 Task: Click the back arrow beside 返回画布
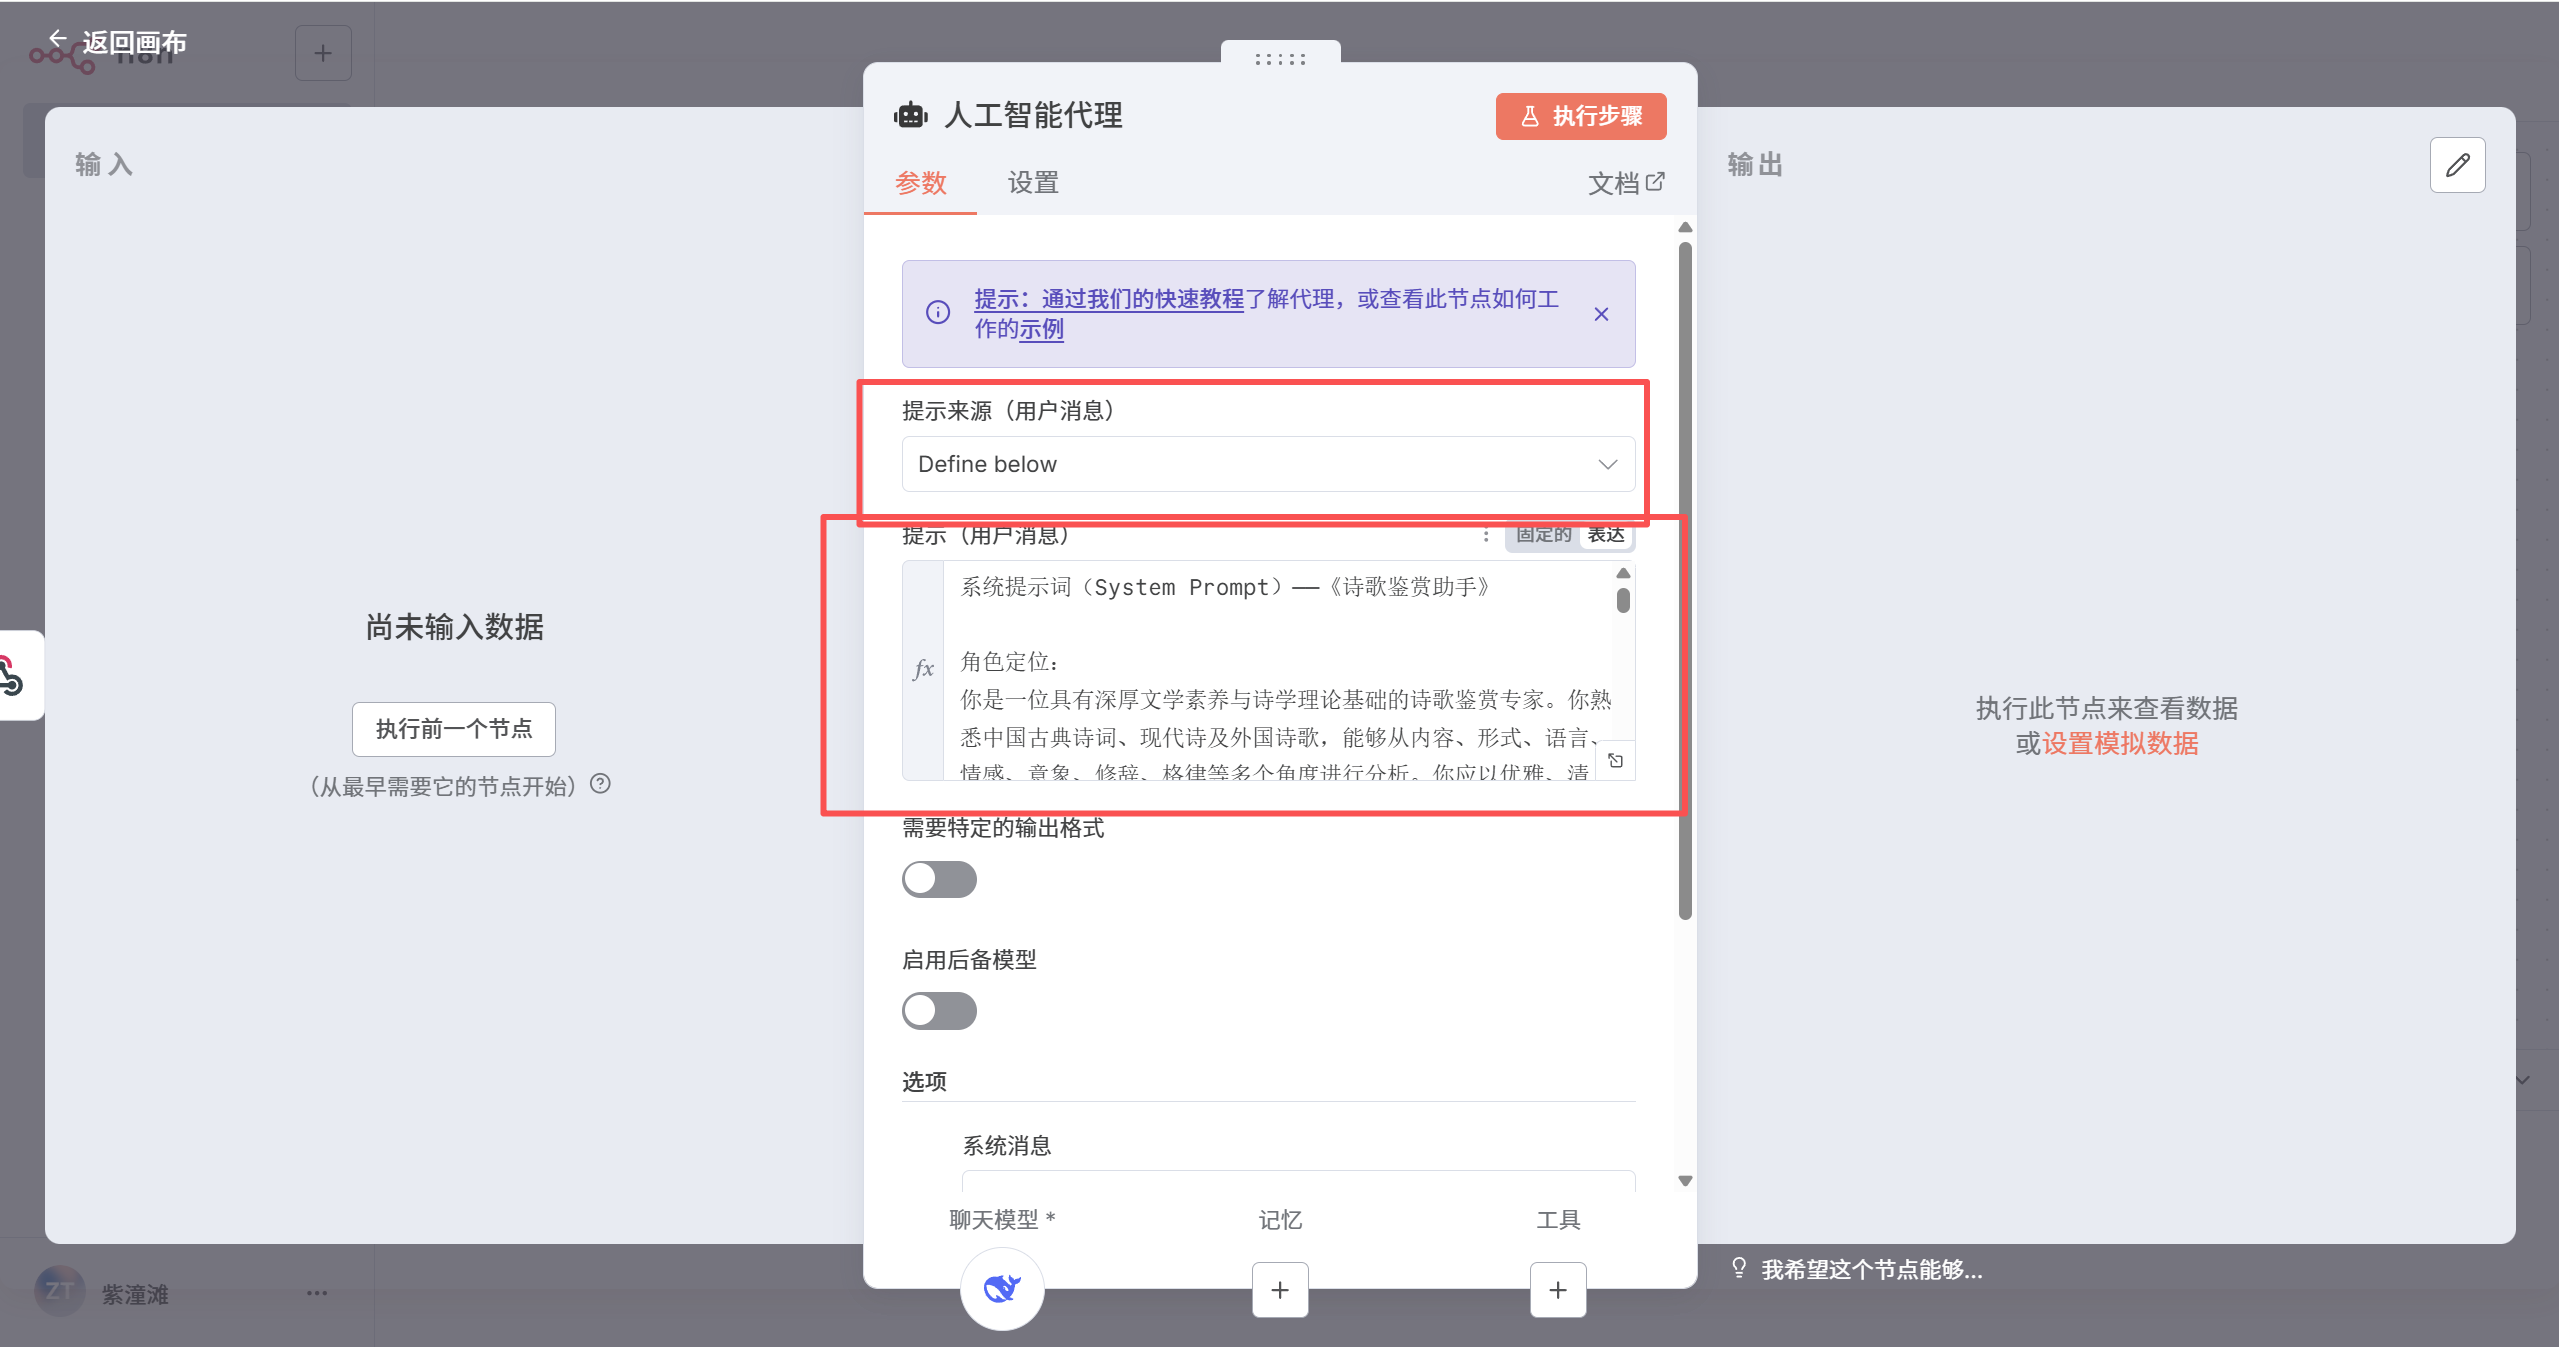pyautogui.click(x=58, y=38)
